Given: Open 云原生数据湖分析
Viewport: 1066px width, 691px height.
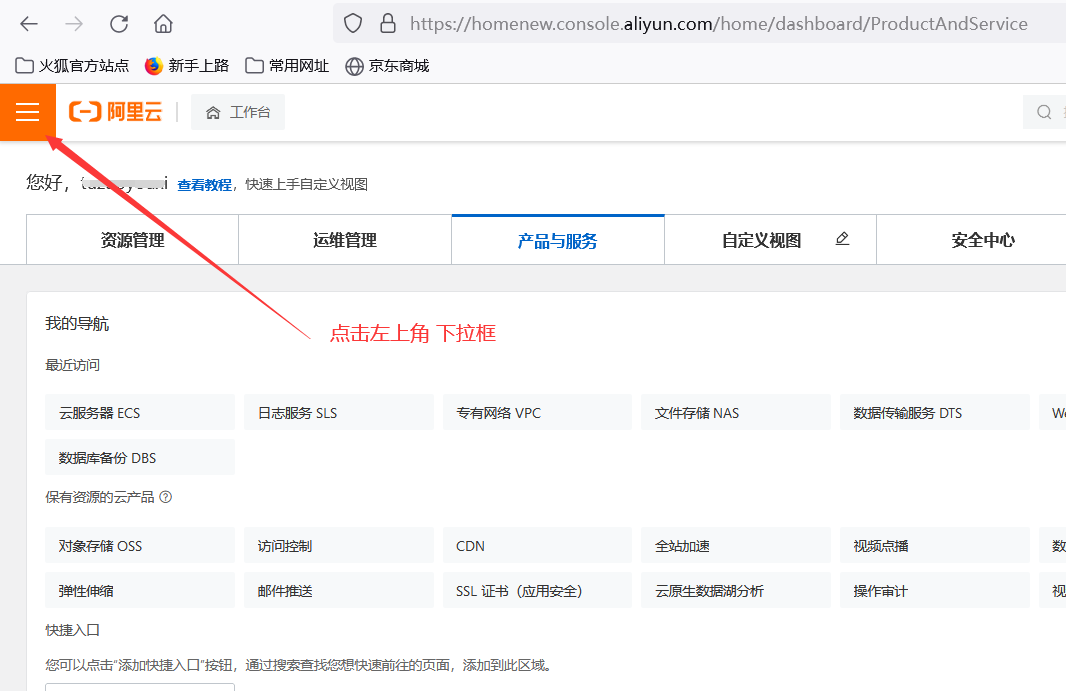Looking at the screenshot, I should coord(736,590).
